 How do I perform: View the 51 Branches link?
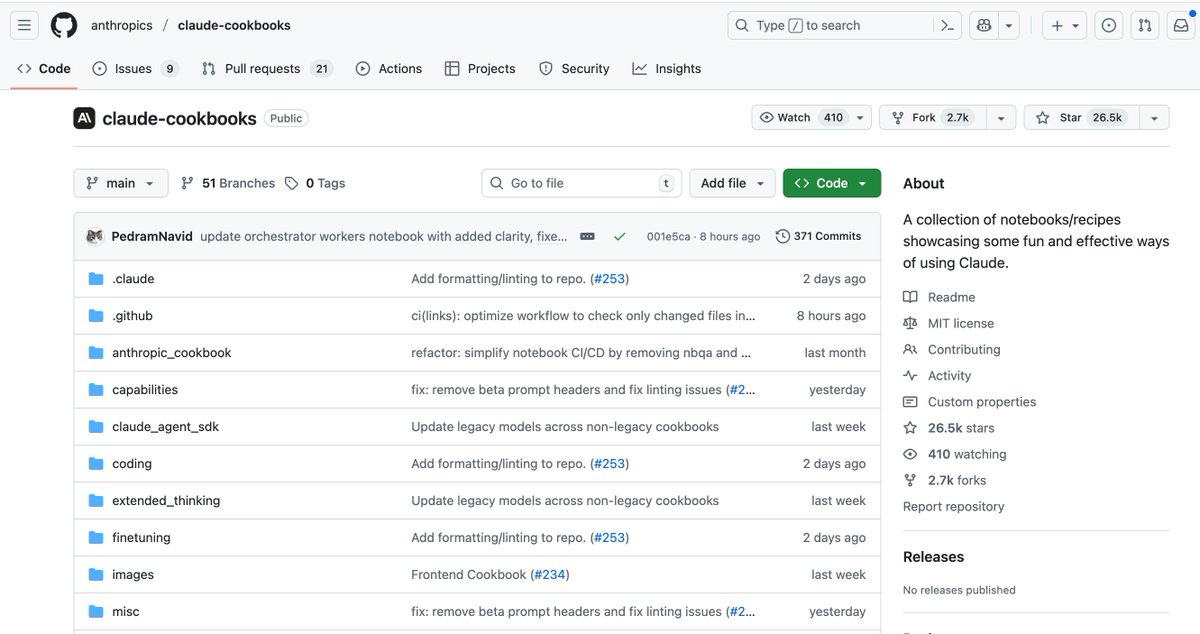coord(228,183)
